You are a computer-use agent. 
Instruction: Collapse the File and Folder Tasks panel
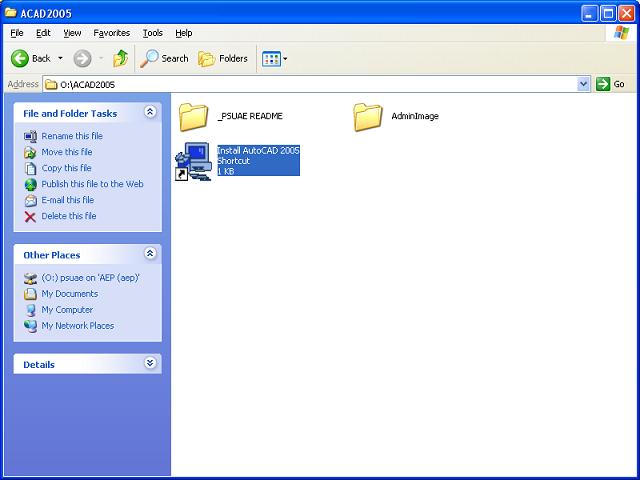point(150,112)
